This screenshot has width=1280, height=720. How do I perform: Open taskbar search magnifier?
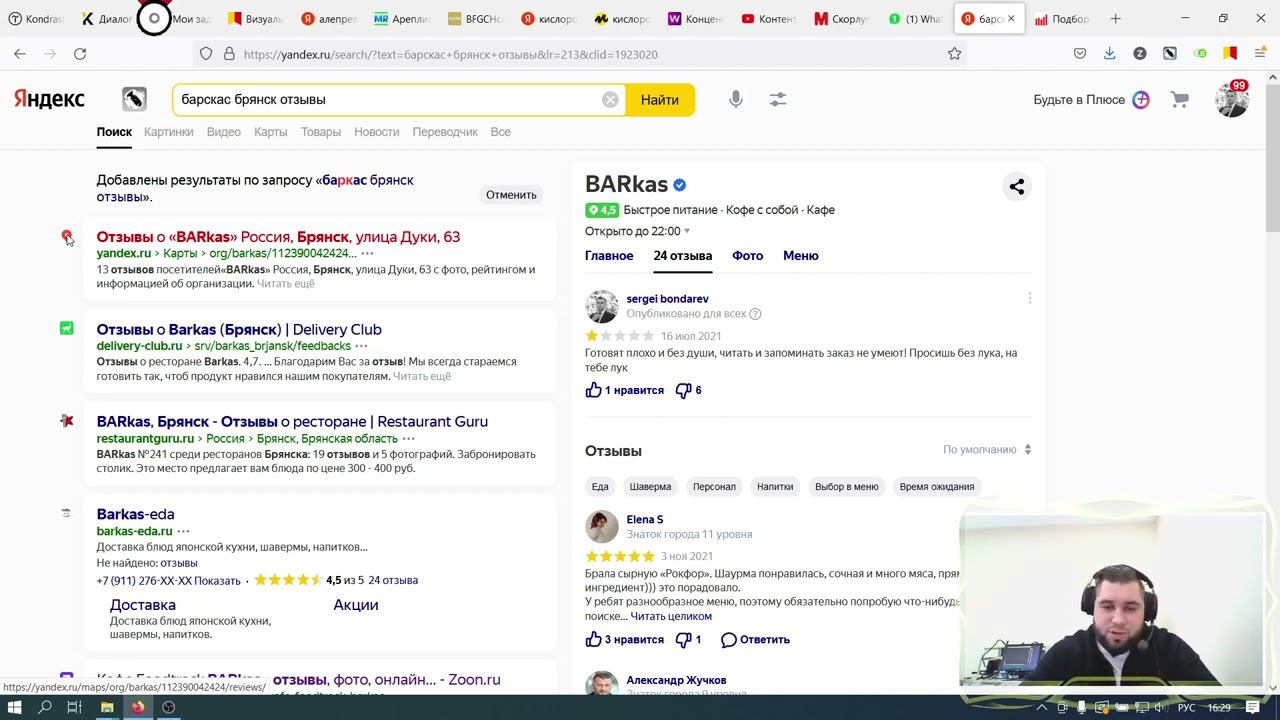tap(45, 707)
